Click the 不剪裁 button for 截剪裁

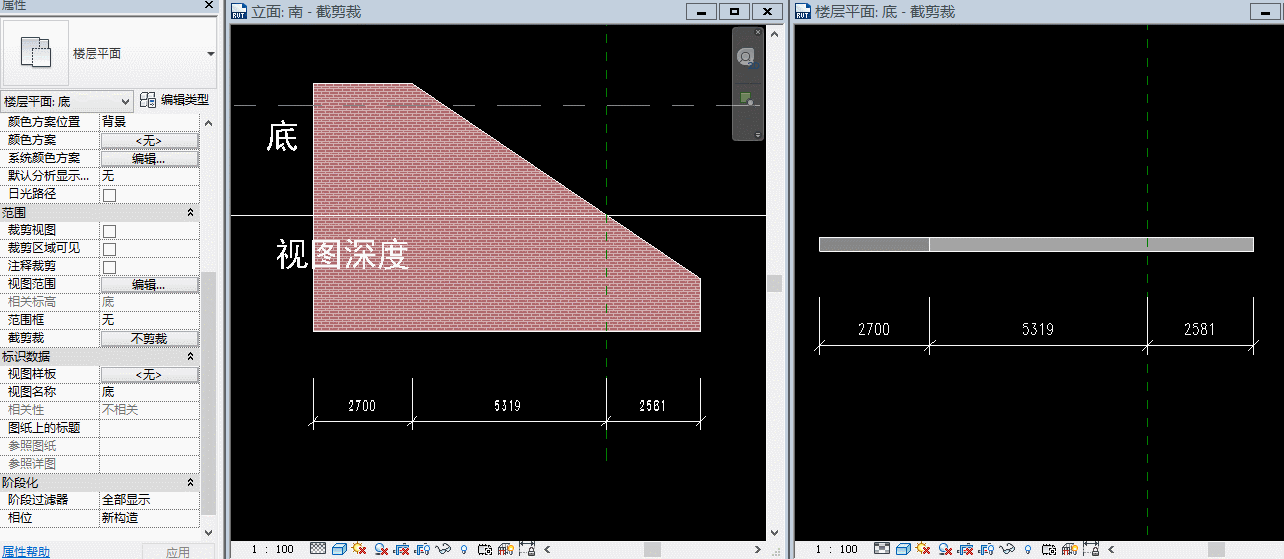click(x=149, y=339)
